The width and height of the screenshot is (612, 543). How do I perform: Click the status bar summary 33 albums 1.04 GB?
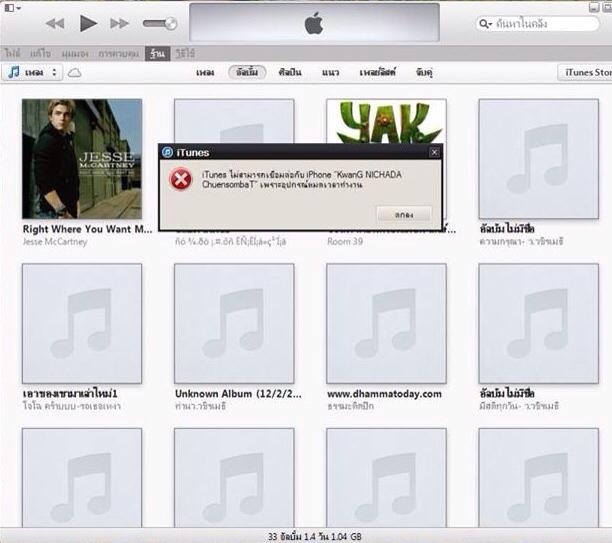click(315, 537)
